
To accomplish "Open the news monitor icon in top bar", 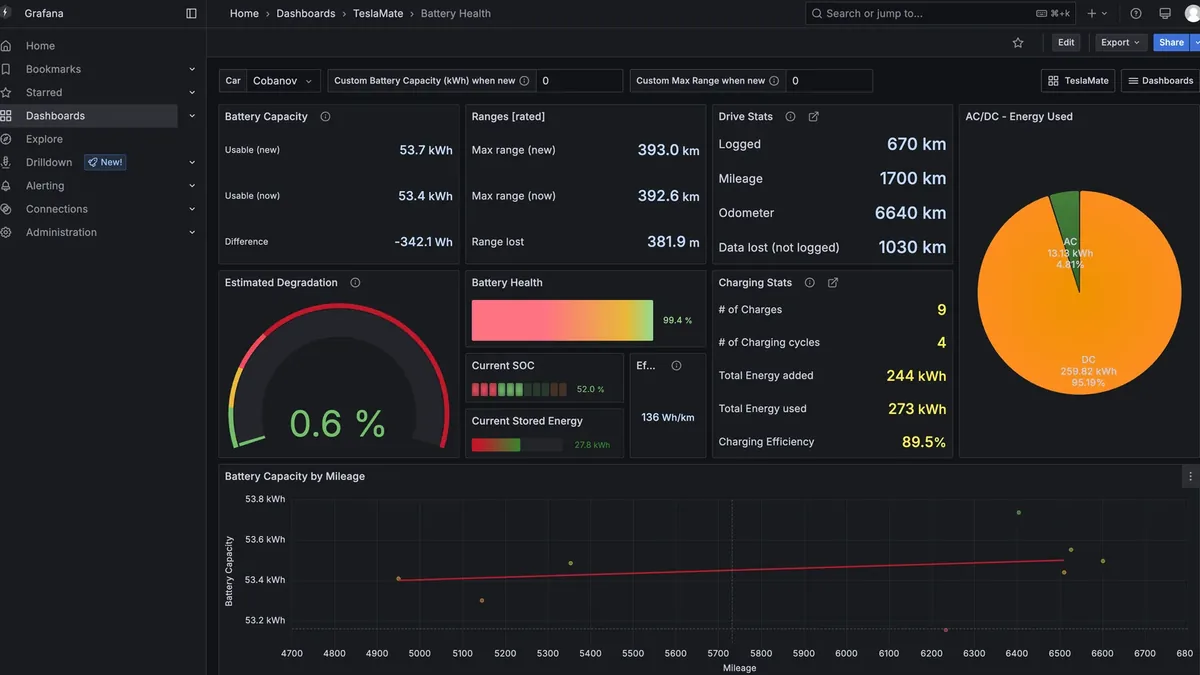I will point(1165,13).
